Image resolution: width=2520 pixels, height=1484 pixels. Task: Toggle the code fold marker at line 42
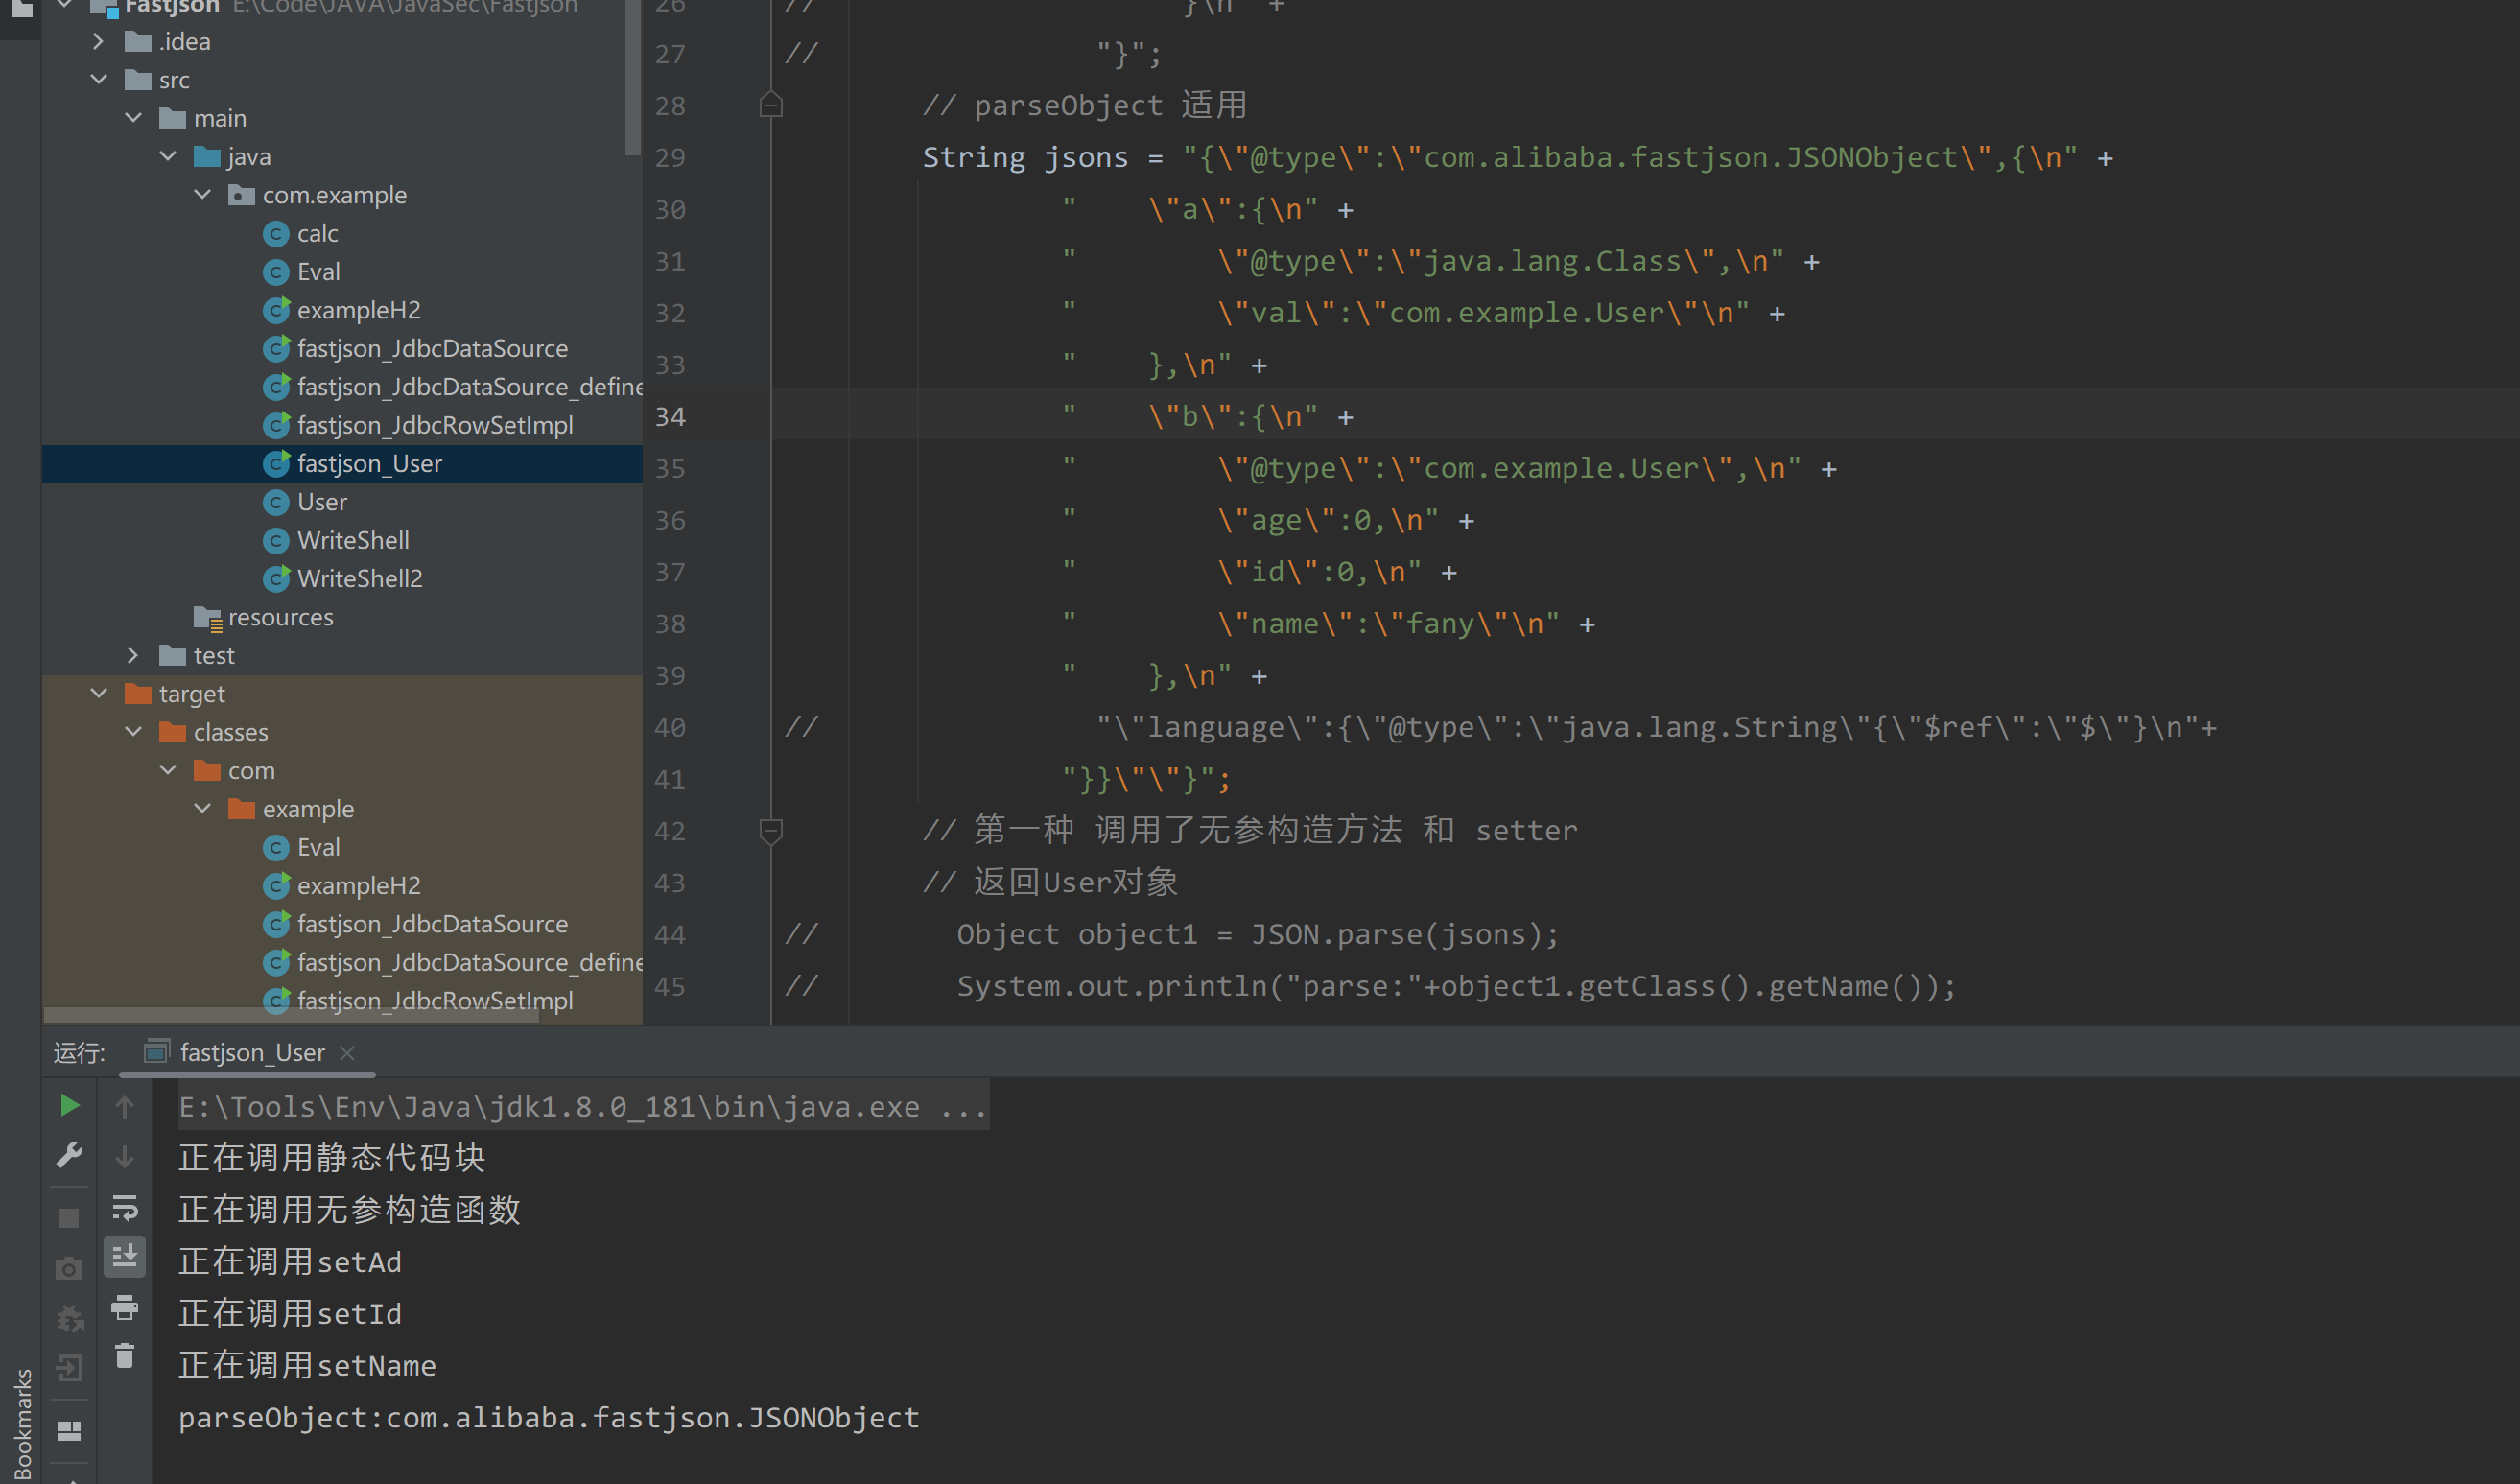point(771,830)
